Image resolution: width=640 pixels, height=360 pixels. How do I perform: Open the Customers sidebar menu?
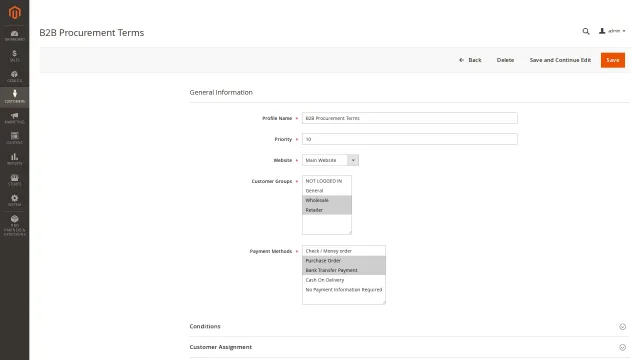tap(15, 97)
